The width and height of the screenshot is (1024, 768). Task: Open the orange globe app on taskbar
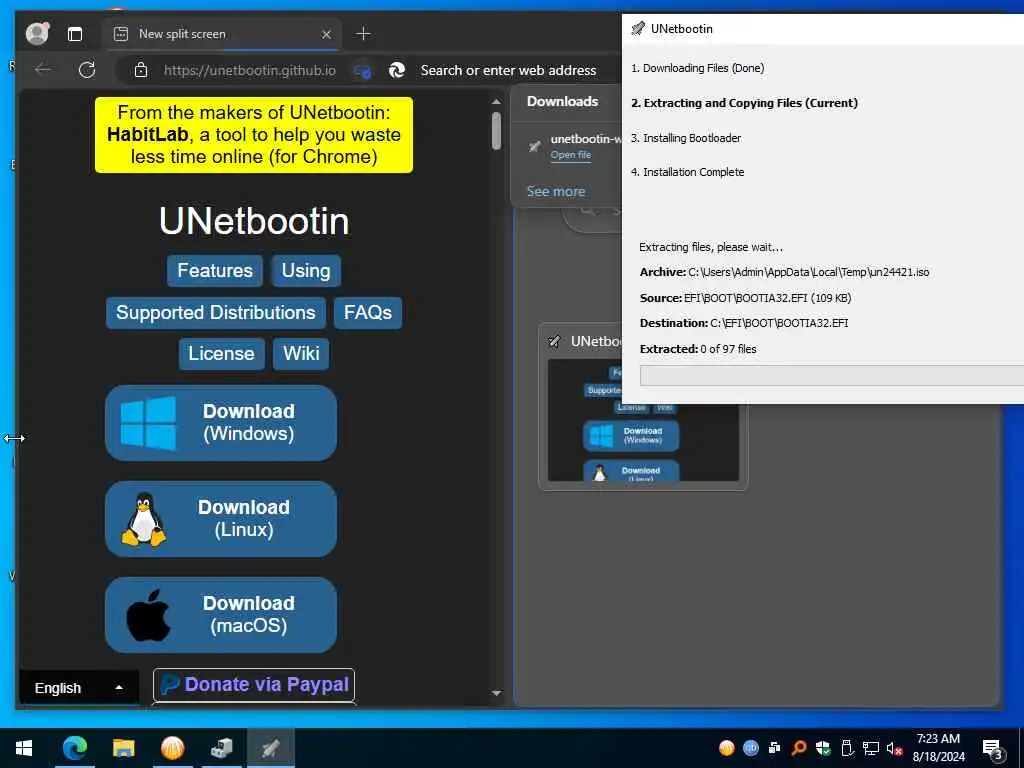pos(172,748)
